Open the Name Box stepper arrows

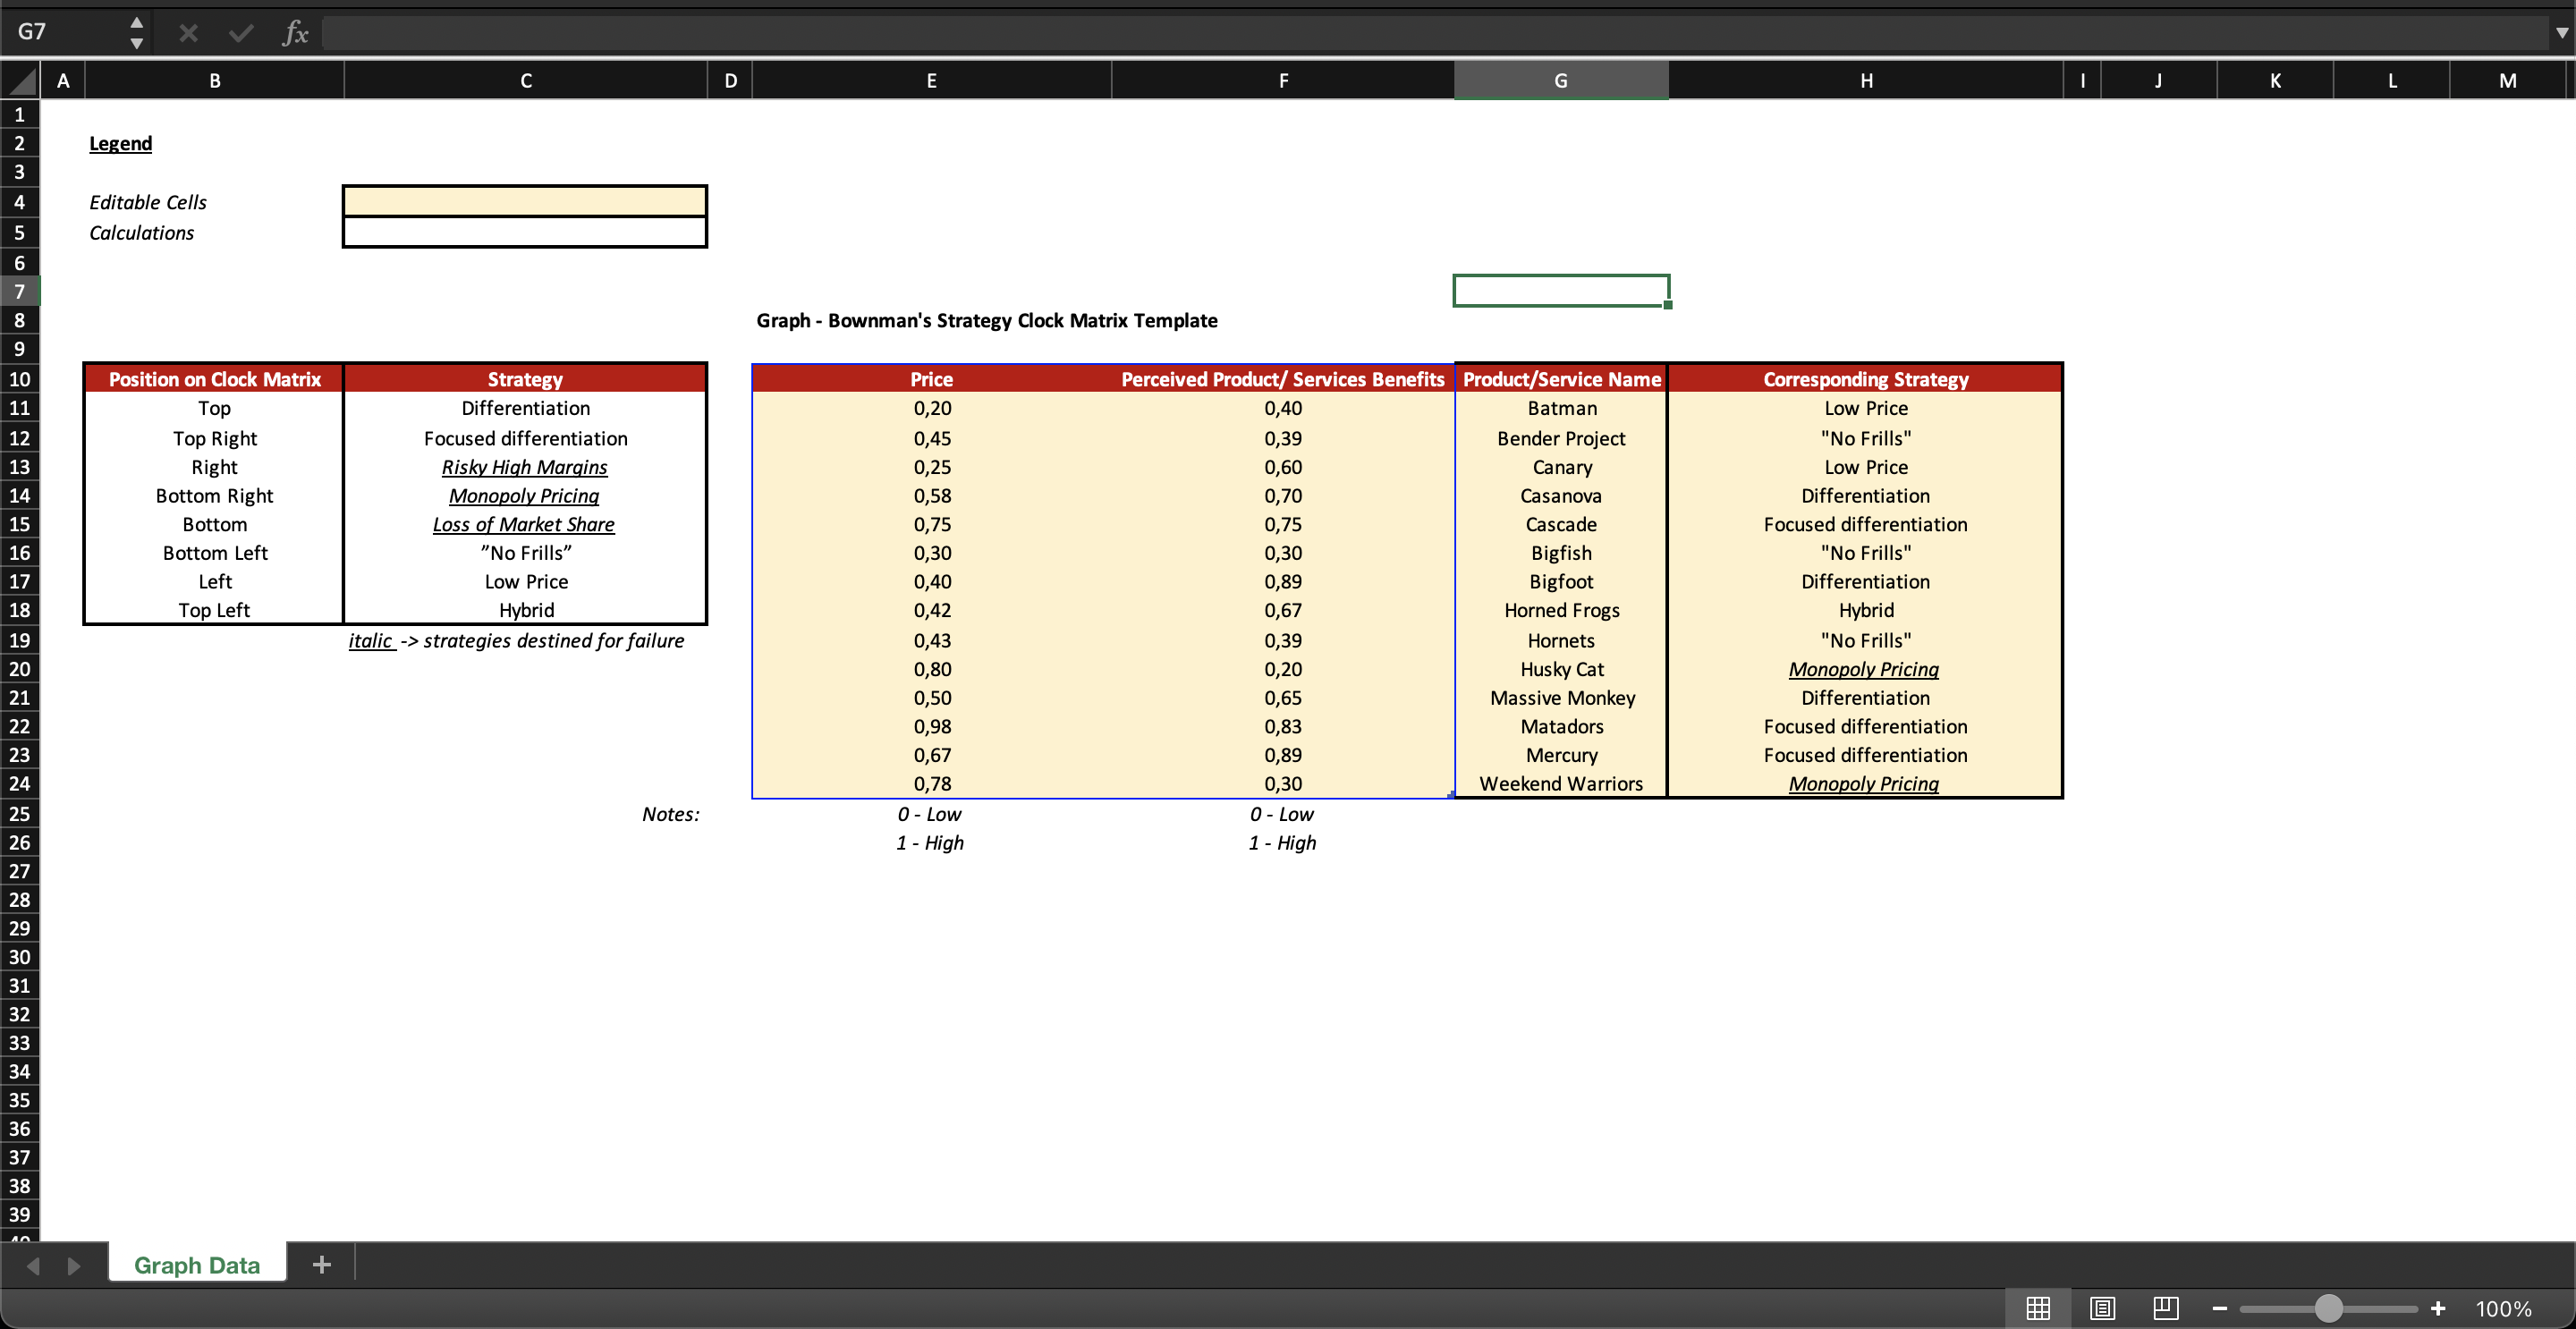137,32
